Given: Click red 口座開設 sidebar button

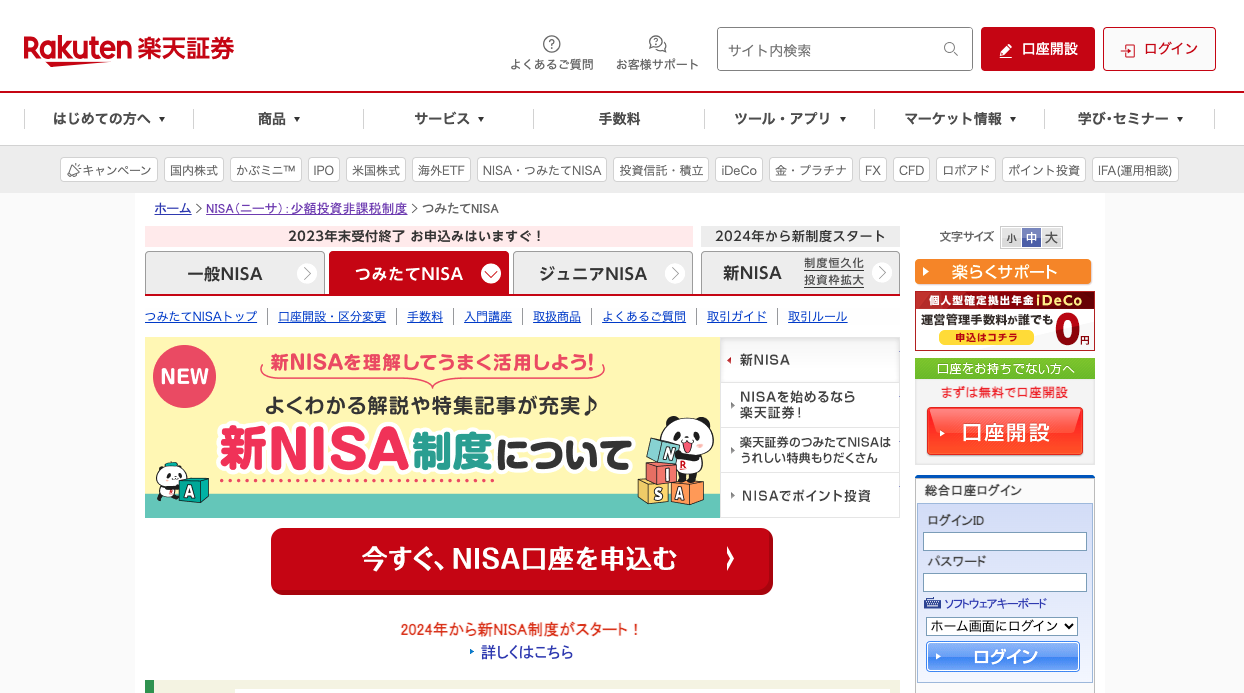Looking at the screenshot, I should click(x=1005, y=431).
